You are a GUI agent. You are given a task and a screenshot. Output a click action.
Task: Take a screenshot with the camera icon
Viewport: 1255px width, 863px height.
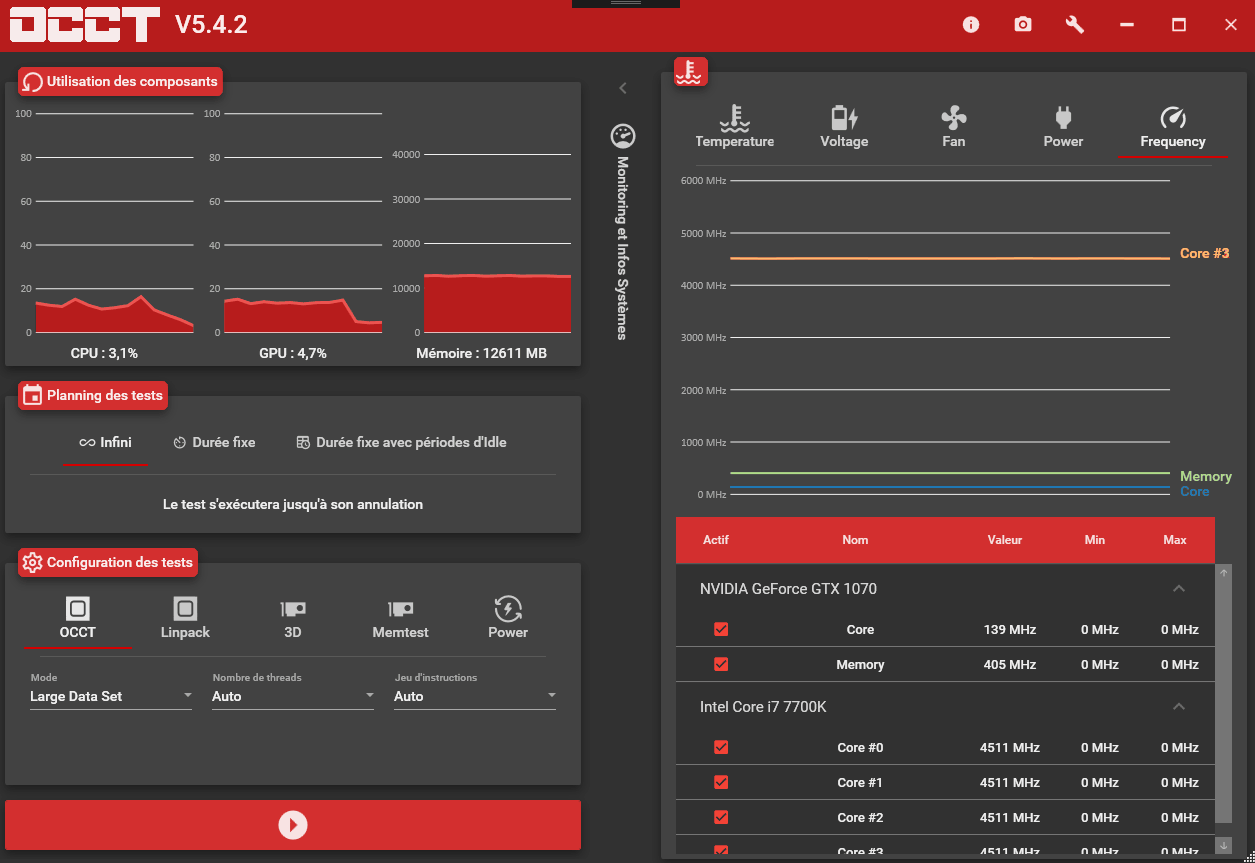tap(1022, 24)
